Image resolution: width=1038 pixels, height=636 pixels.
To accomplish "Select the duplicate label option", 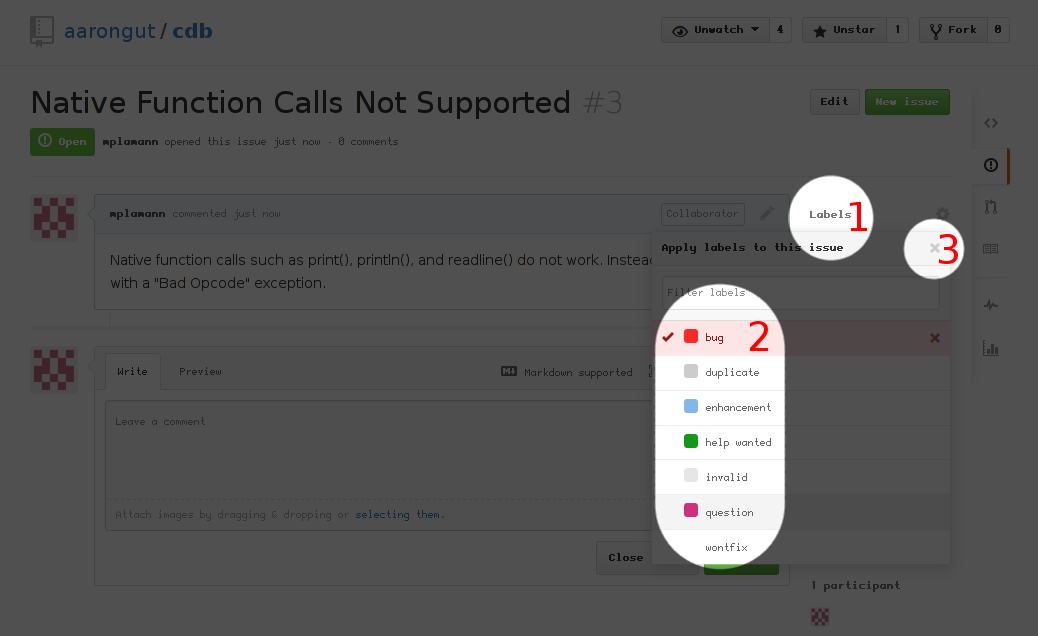I will point(731,372).
